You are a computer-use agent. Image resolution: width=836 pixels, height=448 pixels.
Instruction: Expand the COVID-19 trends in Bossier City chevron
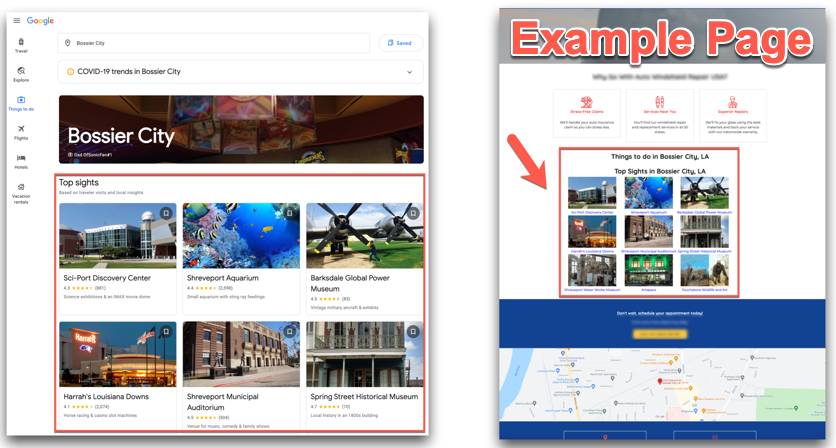[409, 72]
